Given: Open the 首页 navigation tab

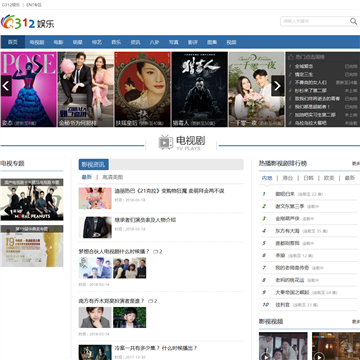Looking at the screenshot, I should (x=13, y=42).
